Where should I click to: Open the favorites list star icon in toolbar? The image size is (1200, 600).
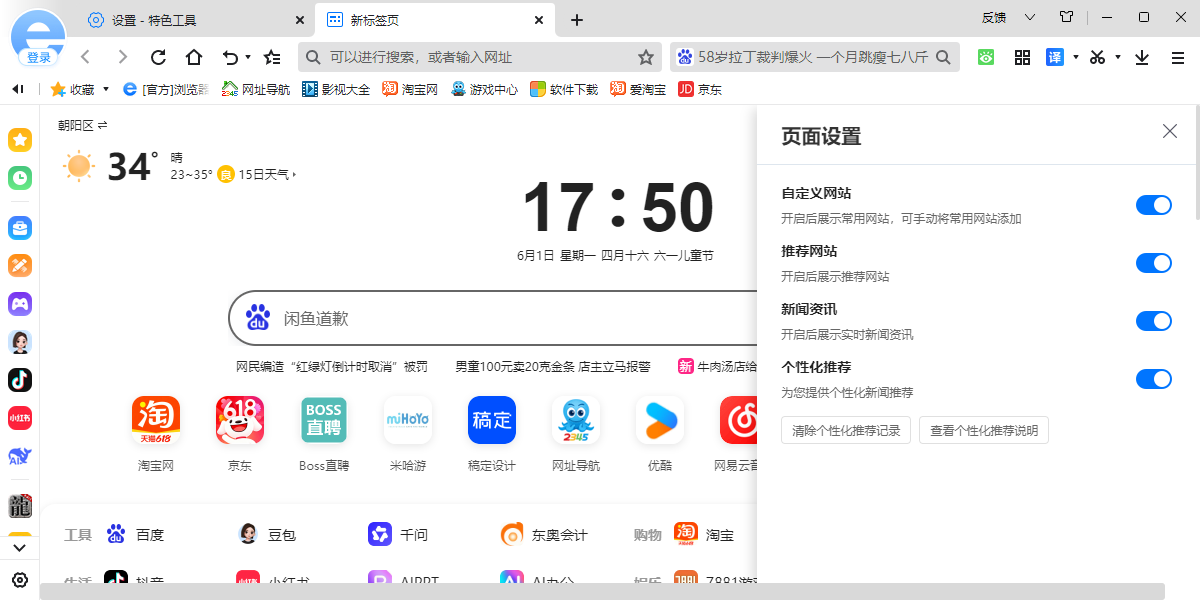tap(272, 57)
